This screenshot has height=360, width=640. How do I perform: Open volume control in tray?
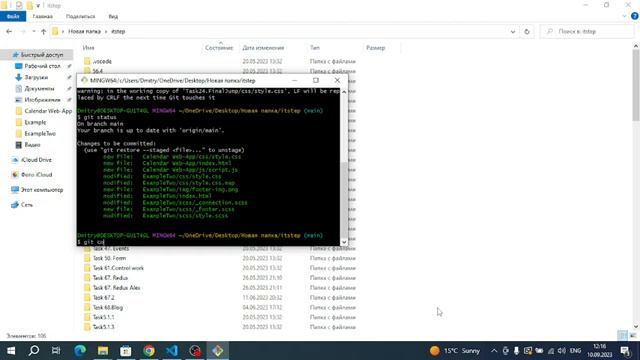coord(562,351)
